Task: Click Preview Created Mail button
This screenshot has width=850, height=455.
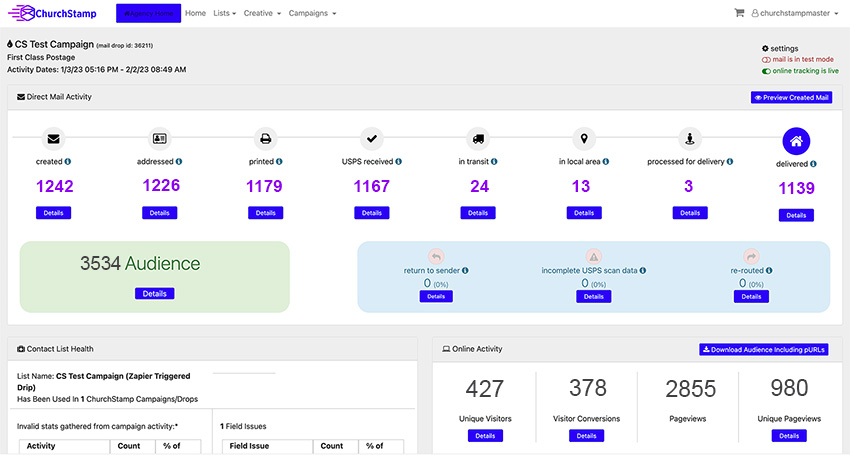Action: pos(791,98)
